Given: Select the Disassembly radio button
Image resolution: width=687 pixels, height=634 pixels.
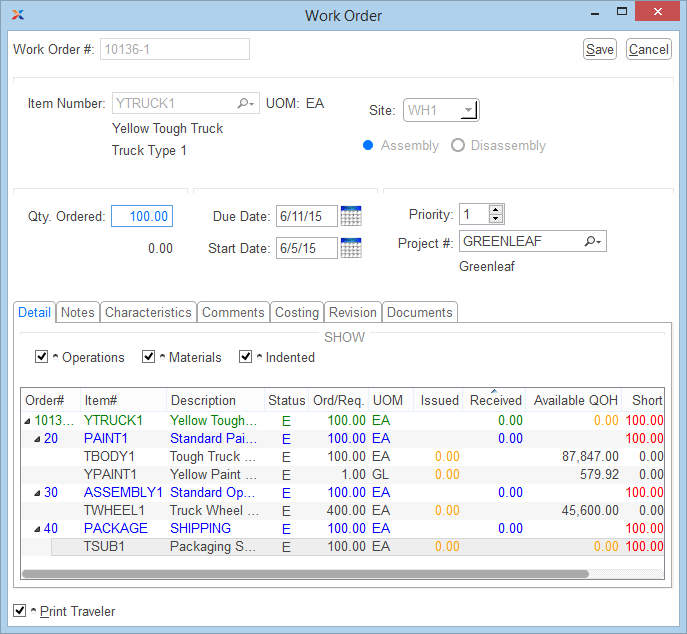Looking at the screenshot, I should pyautogui.click(x=458, y=145).
